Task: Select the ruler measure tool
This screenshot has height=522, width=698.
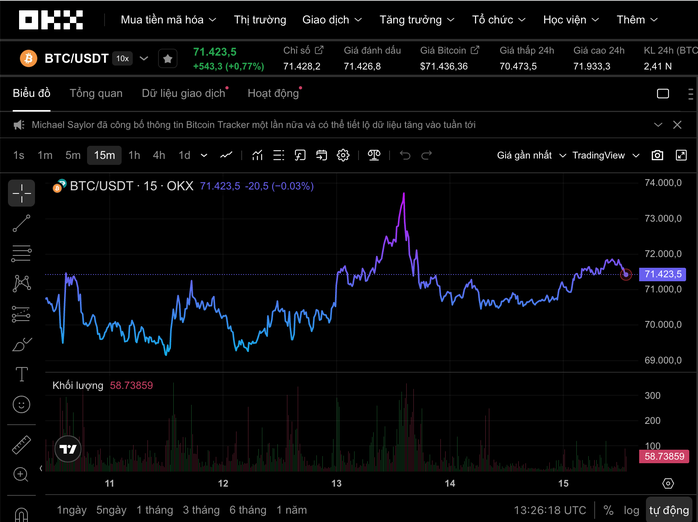Action: pyautogui.click(x=21, y=445)
